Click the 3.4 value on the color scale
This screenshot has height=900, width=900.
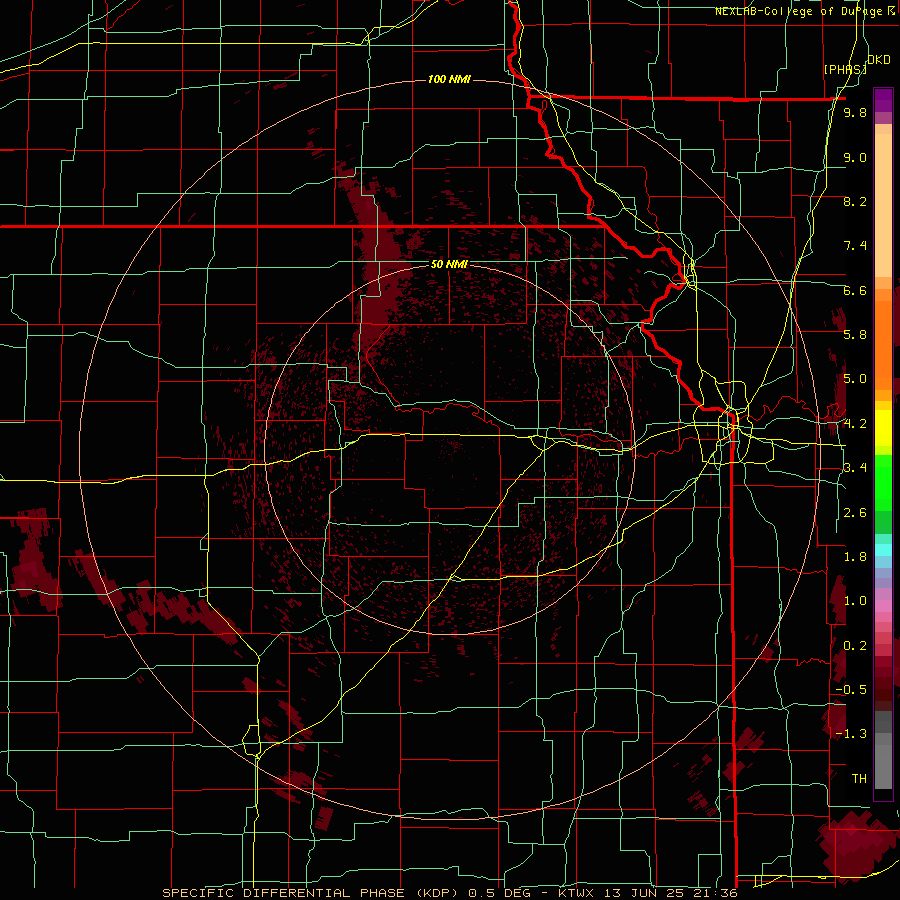pos(855,467)
